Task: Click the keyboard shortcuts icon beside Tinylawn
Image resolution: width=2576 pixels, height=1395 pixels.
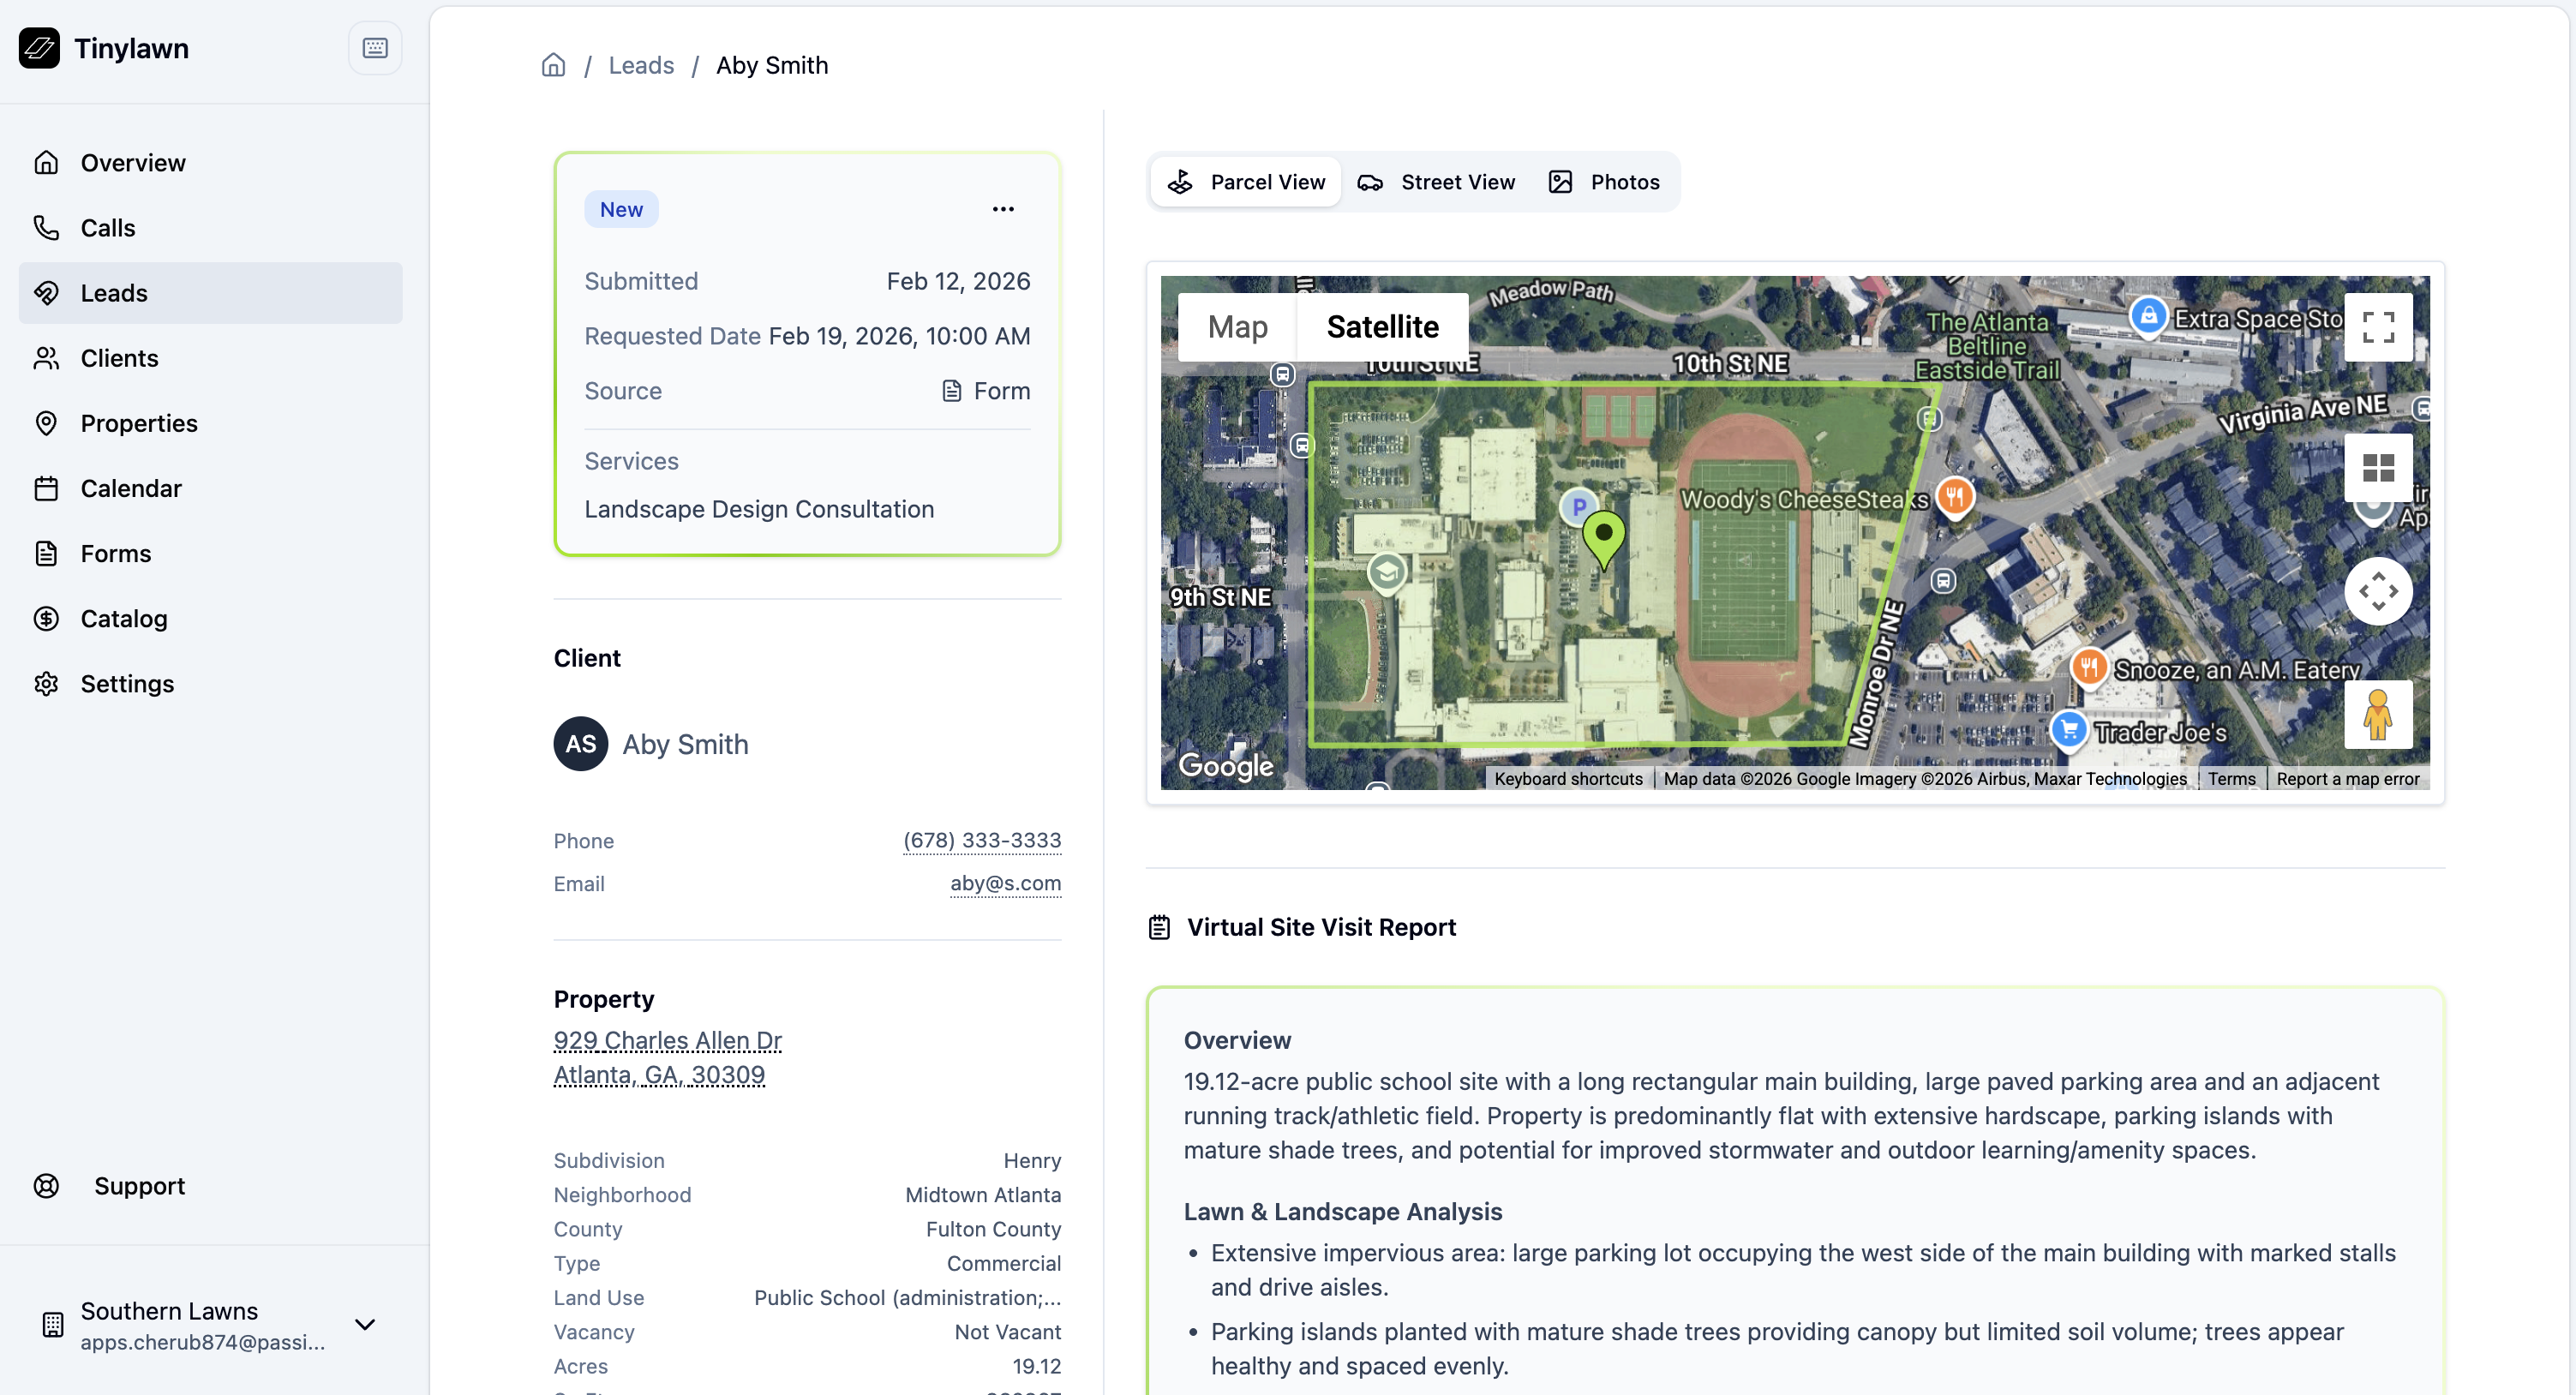Action: (375, 48)
